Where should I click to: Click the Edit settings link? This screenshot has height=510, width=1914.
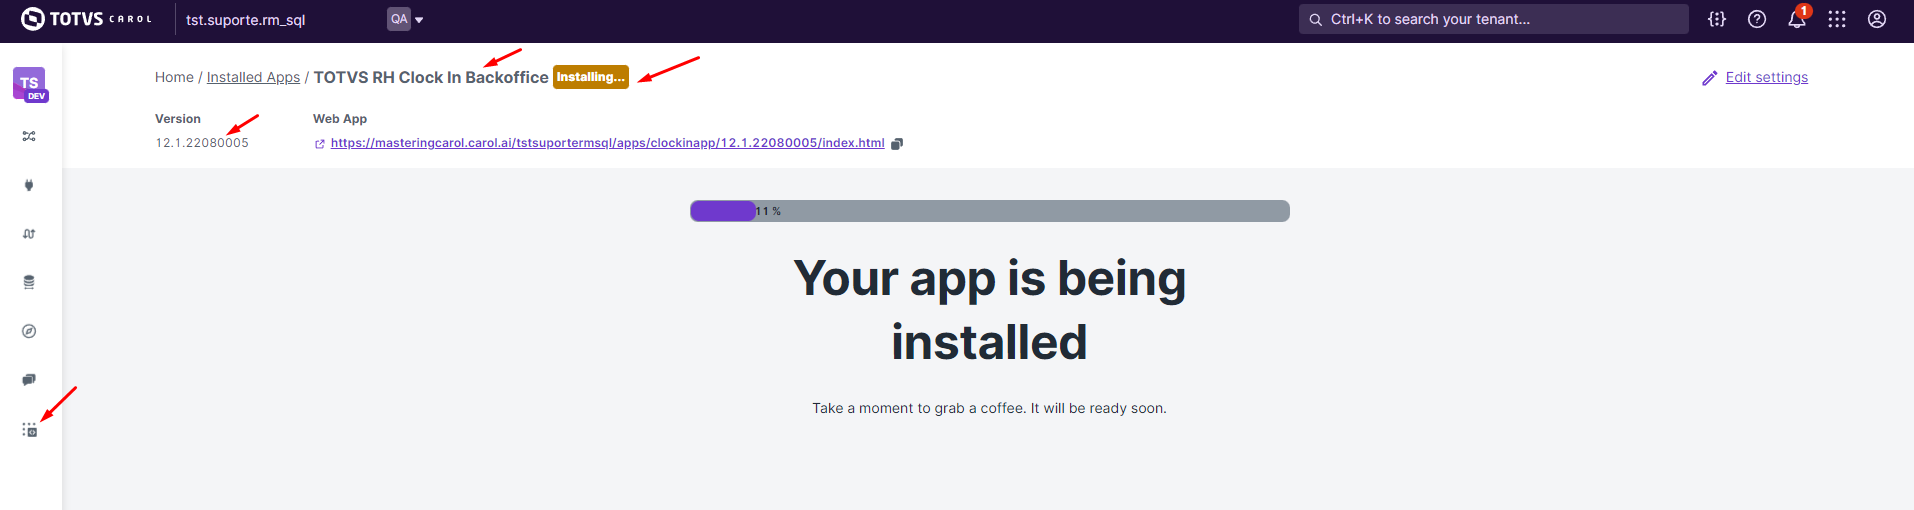[x=1766, y=77]
